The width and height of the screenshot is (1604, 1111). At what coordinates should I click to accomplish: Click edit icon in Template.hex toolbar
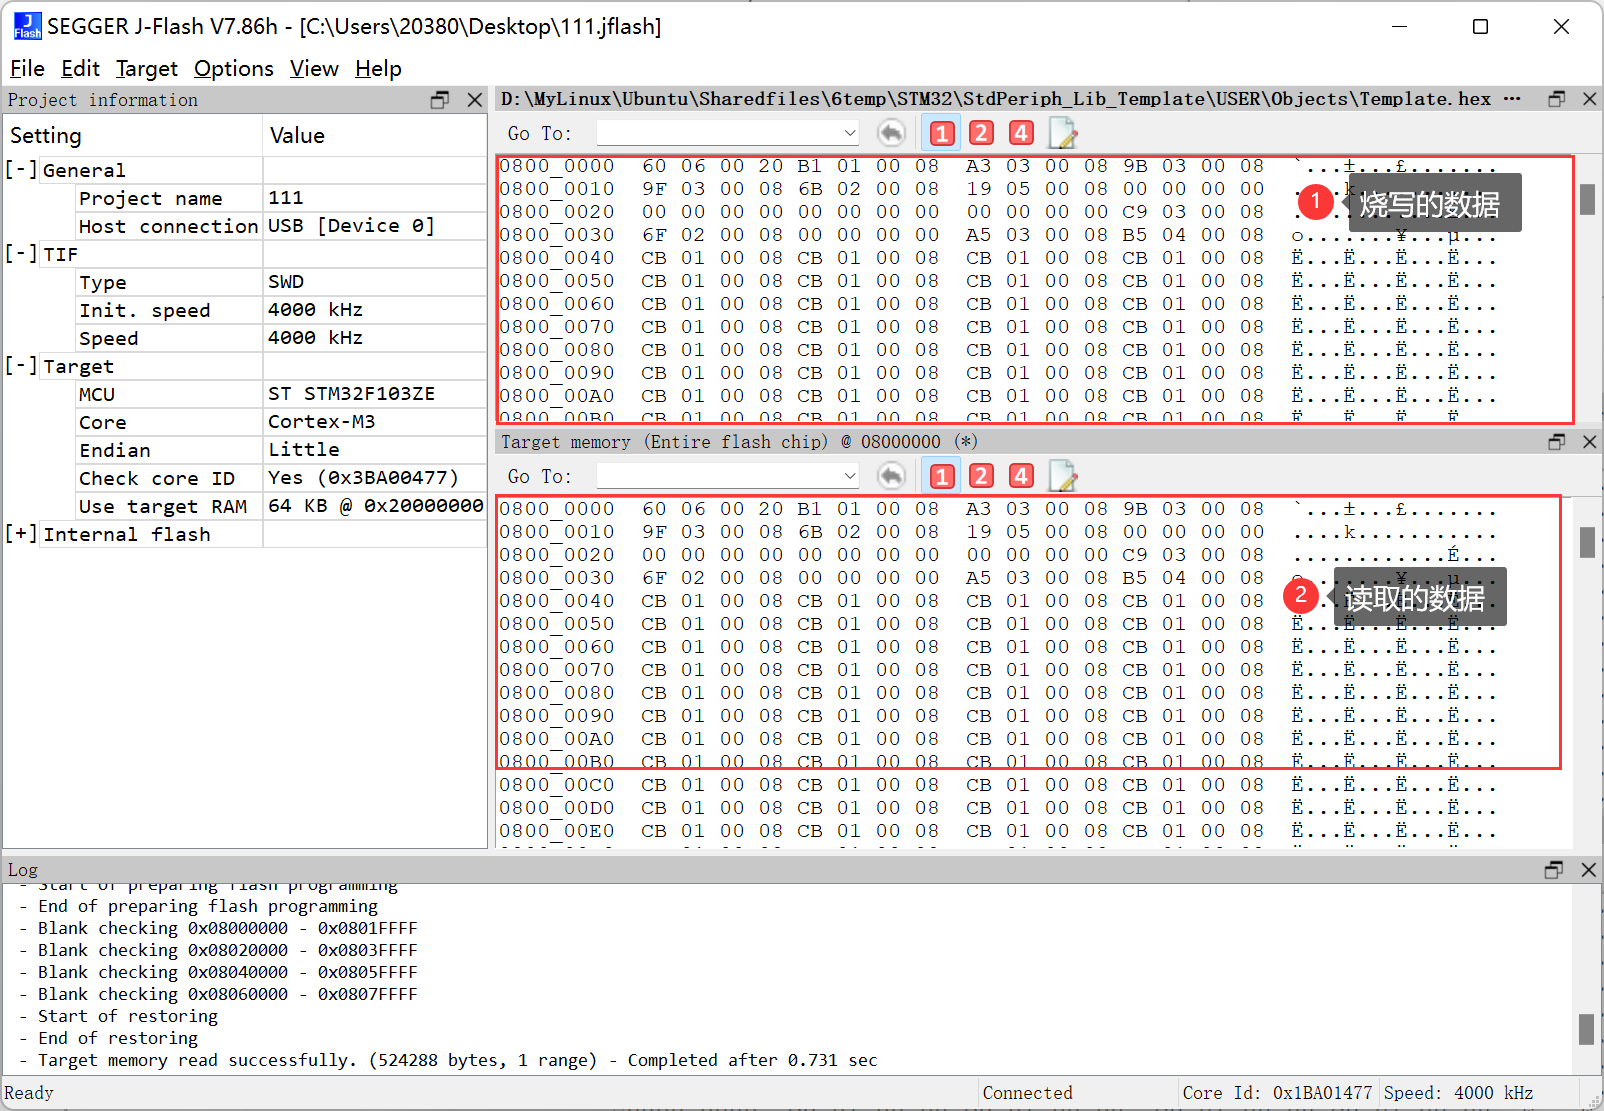coord(1062,133)
